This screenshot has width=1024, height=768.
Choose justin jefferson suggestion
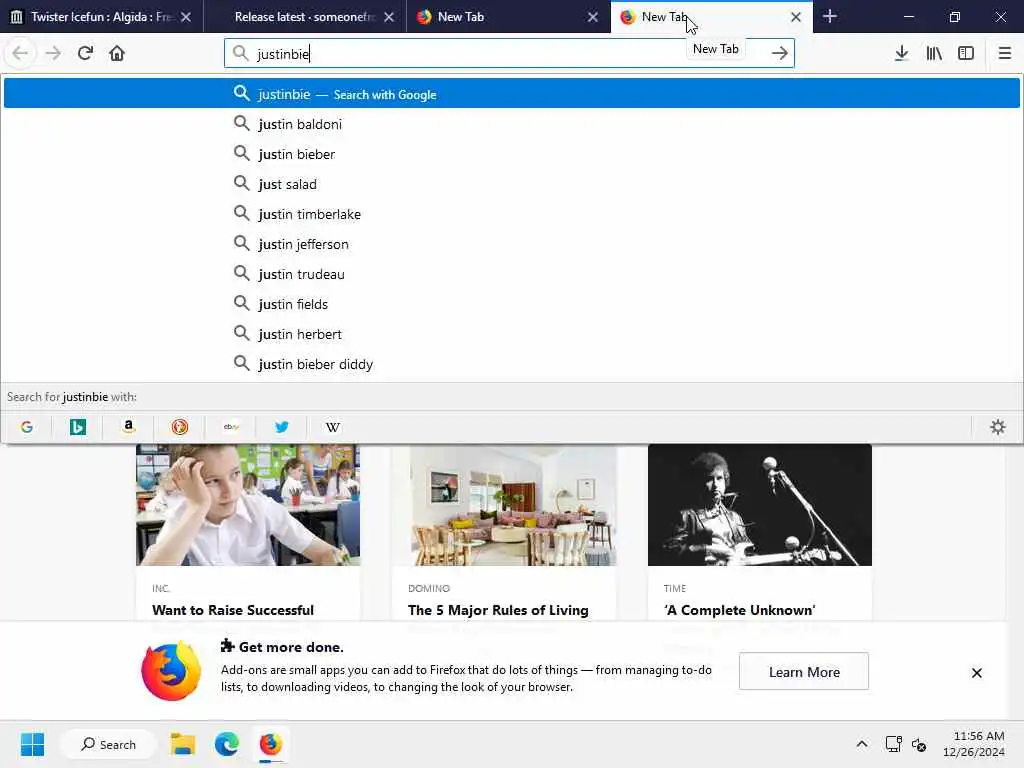[x=511, y=244]
